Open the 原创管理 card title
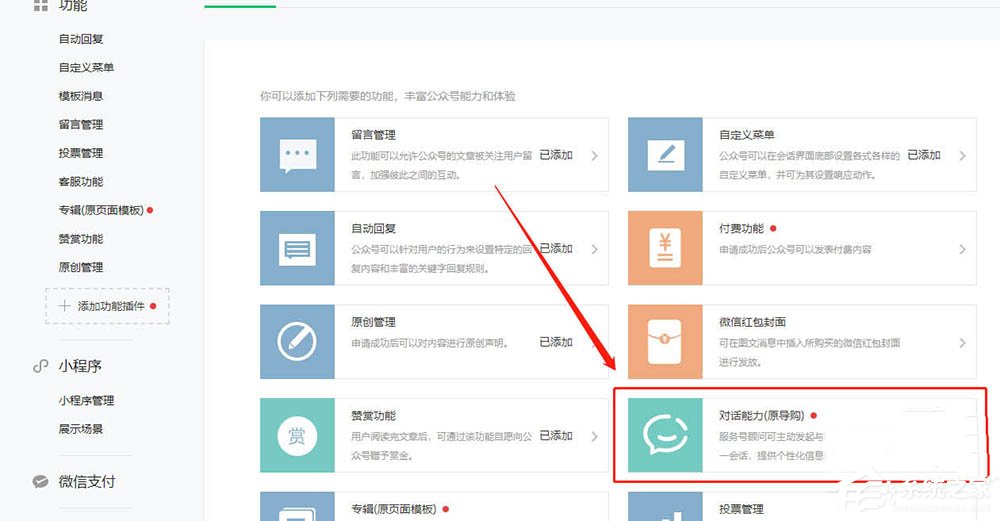The image size is (1000, 521). (373, 322)
